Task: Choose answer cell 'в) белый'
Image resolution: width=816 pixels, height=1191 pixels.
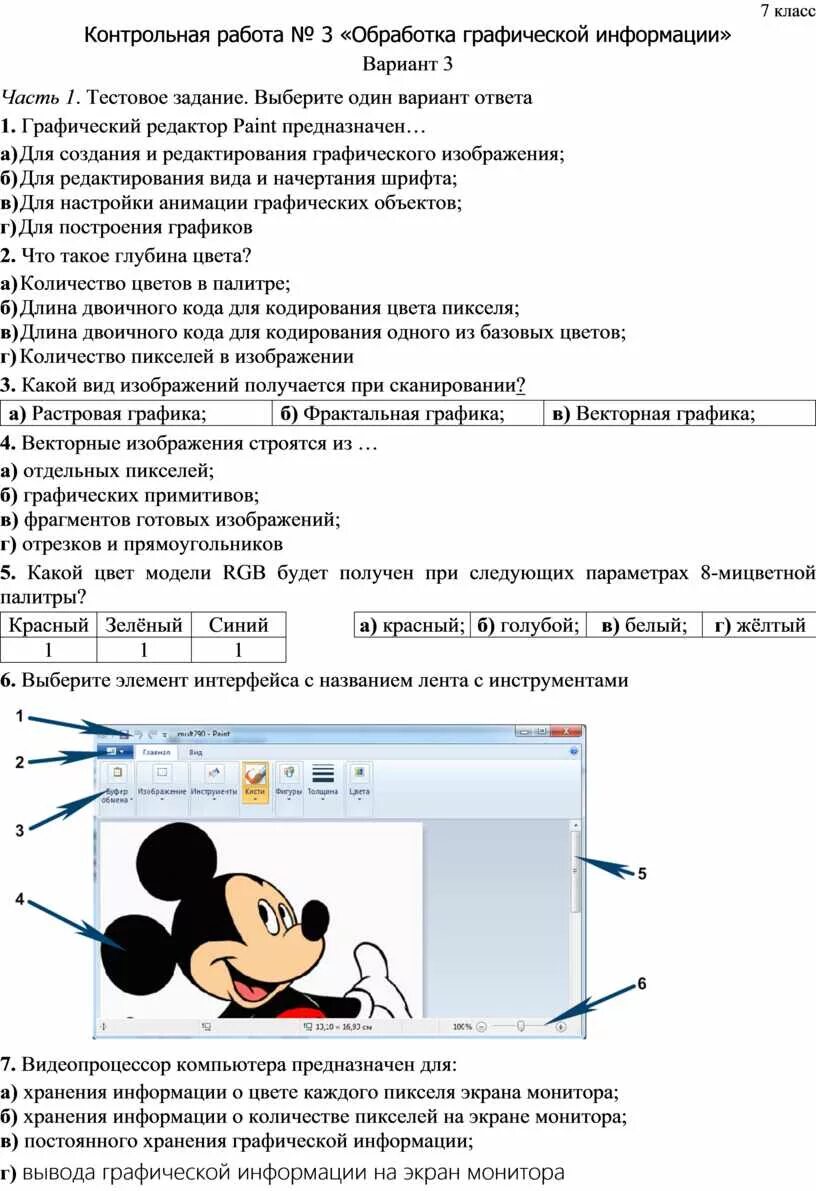Action: click(644, 625)
